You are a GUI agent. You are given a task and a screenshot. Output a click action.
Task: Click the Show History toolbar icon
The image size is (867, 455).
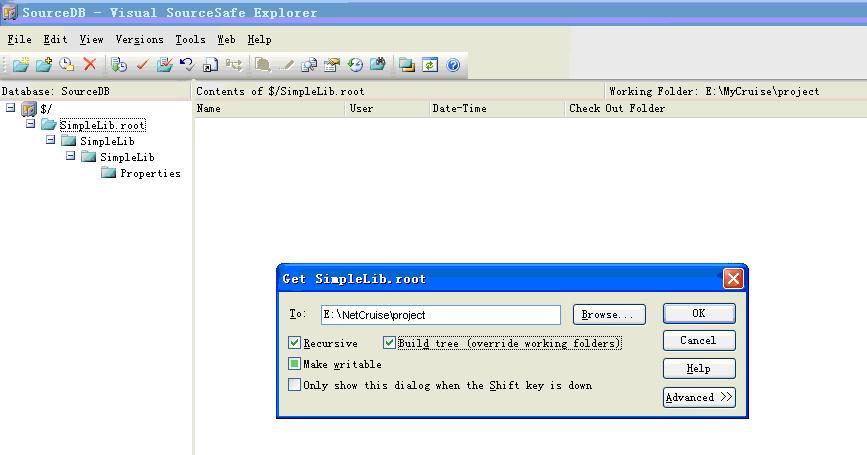click(354, 65)
